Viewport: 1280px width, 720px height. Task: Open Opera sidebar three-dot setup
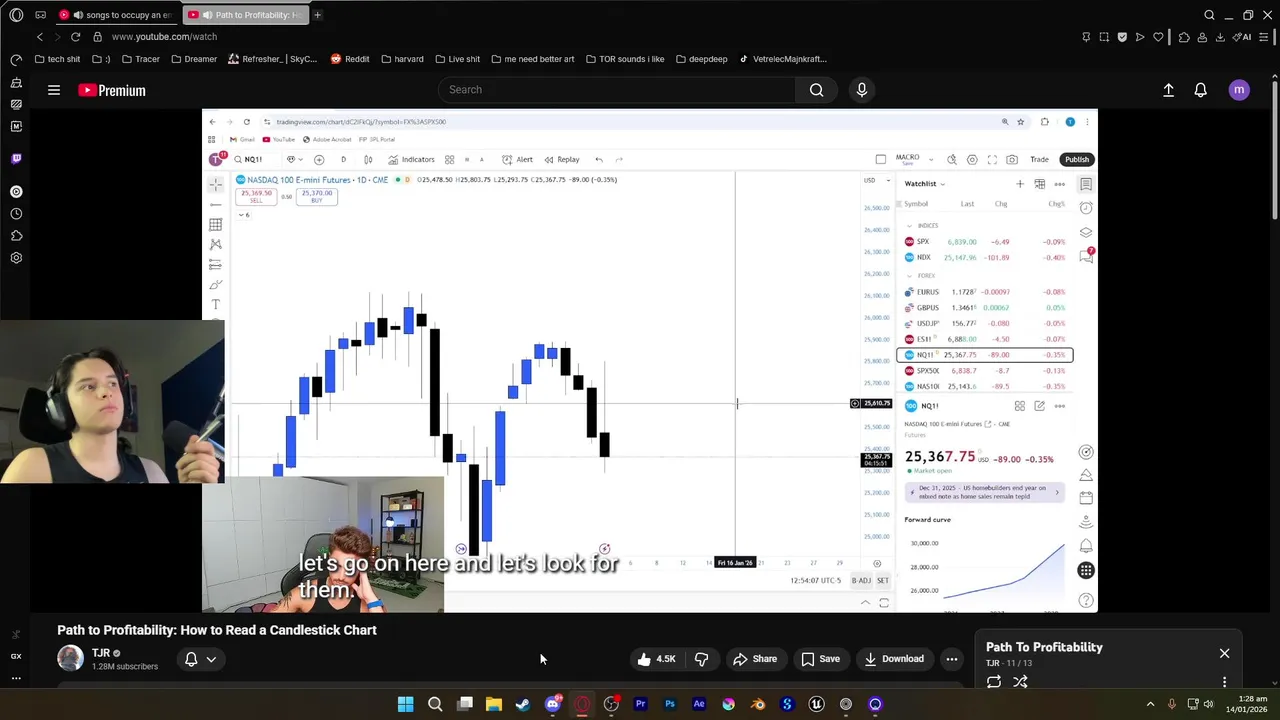click(x=16, y=678)
